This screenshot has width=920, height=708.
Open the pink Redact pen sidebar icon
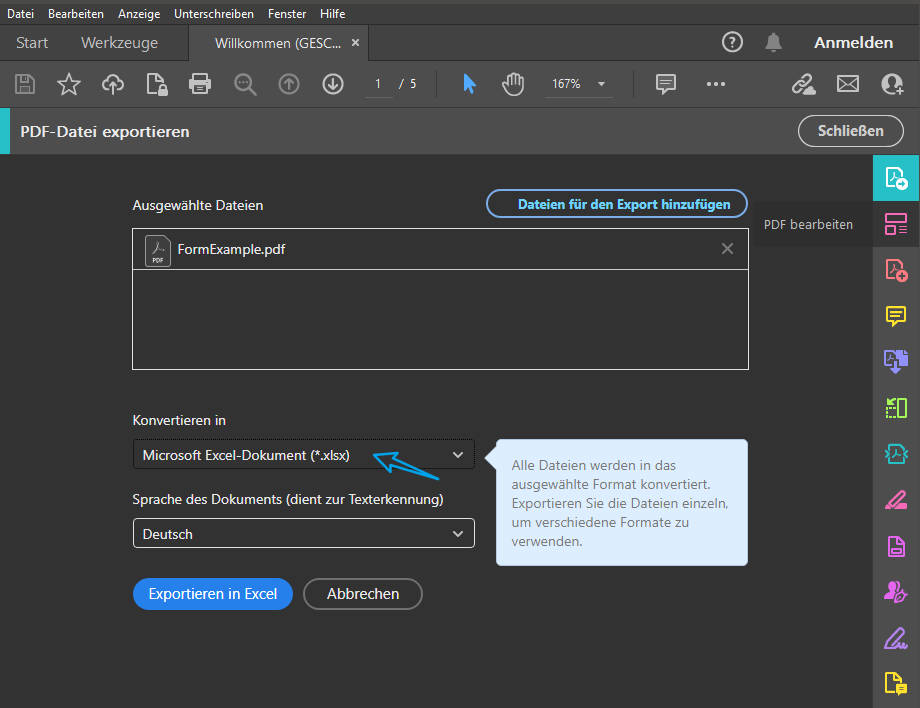tap(896, 500)
